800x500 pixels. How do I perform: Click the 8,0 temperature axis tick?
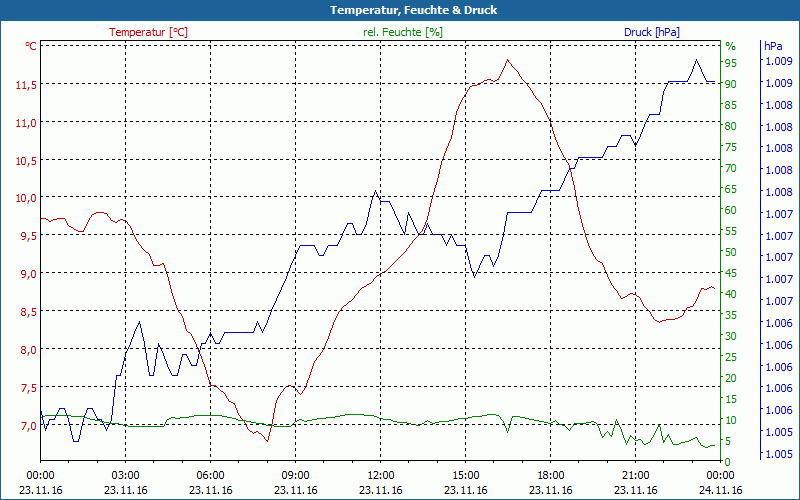pos(29,350)
